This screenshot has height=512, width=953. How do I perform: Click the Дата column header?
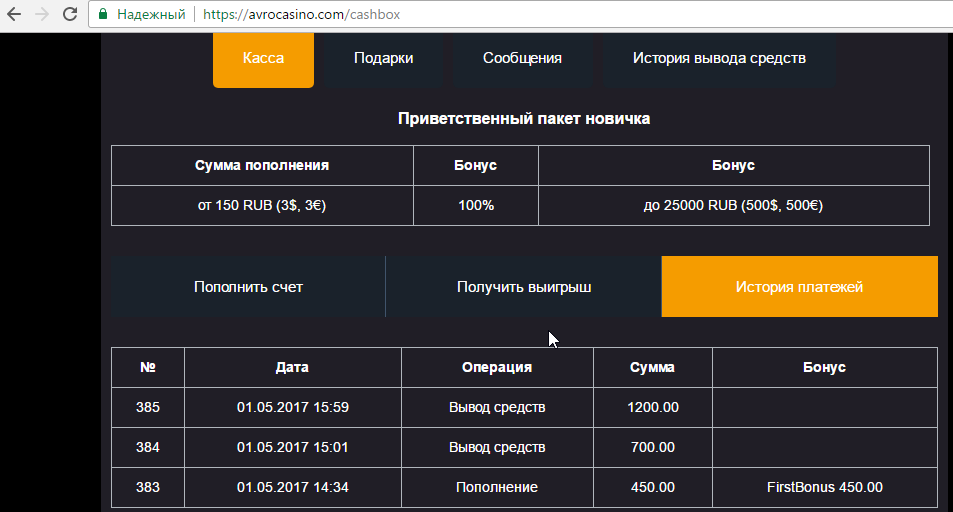click(292, 367)
